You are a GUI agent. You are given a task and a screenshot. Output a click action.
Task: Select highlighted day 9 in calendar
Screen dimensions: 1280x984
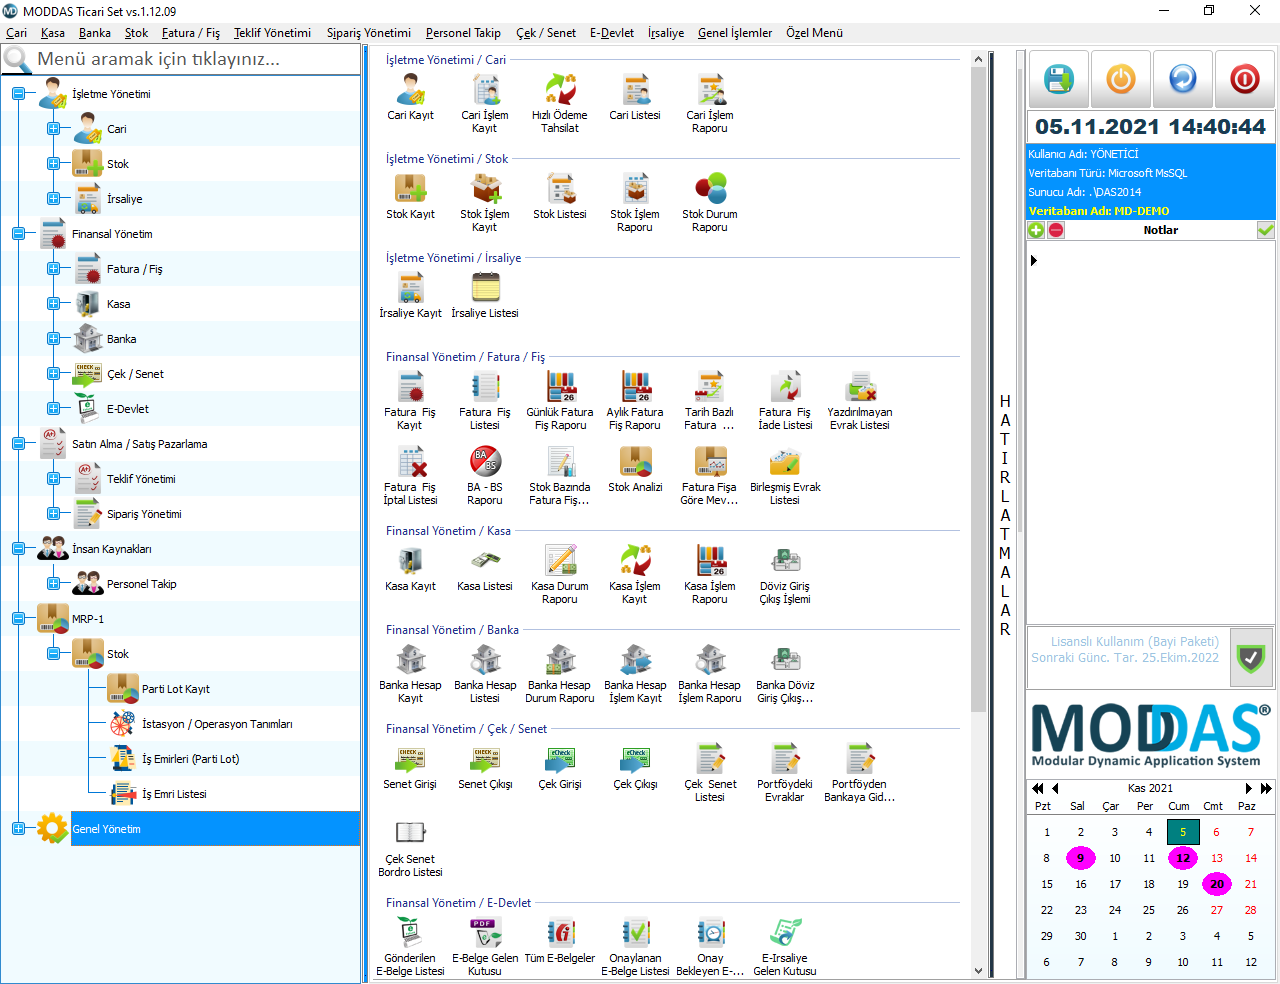pos(1080,858)
